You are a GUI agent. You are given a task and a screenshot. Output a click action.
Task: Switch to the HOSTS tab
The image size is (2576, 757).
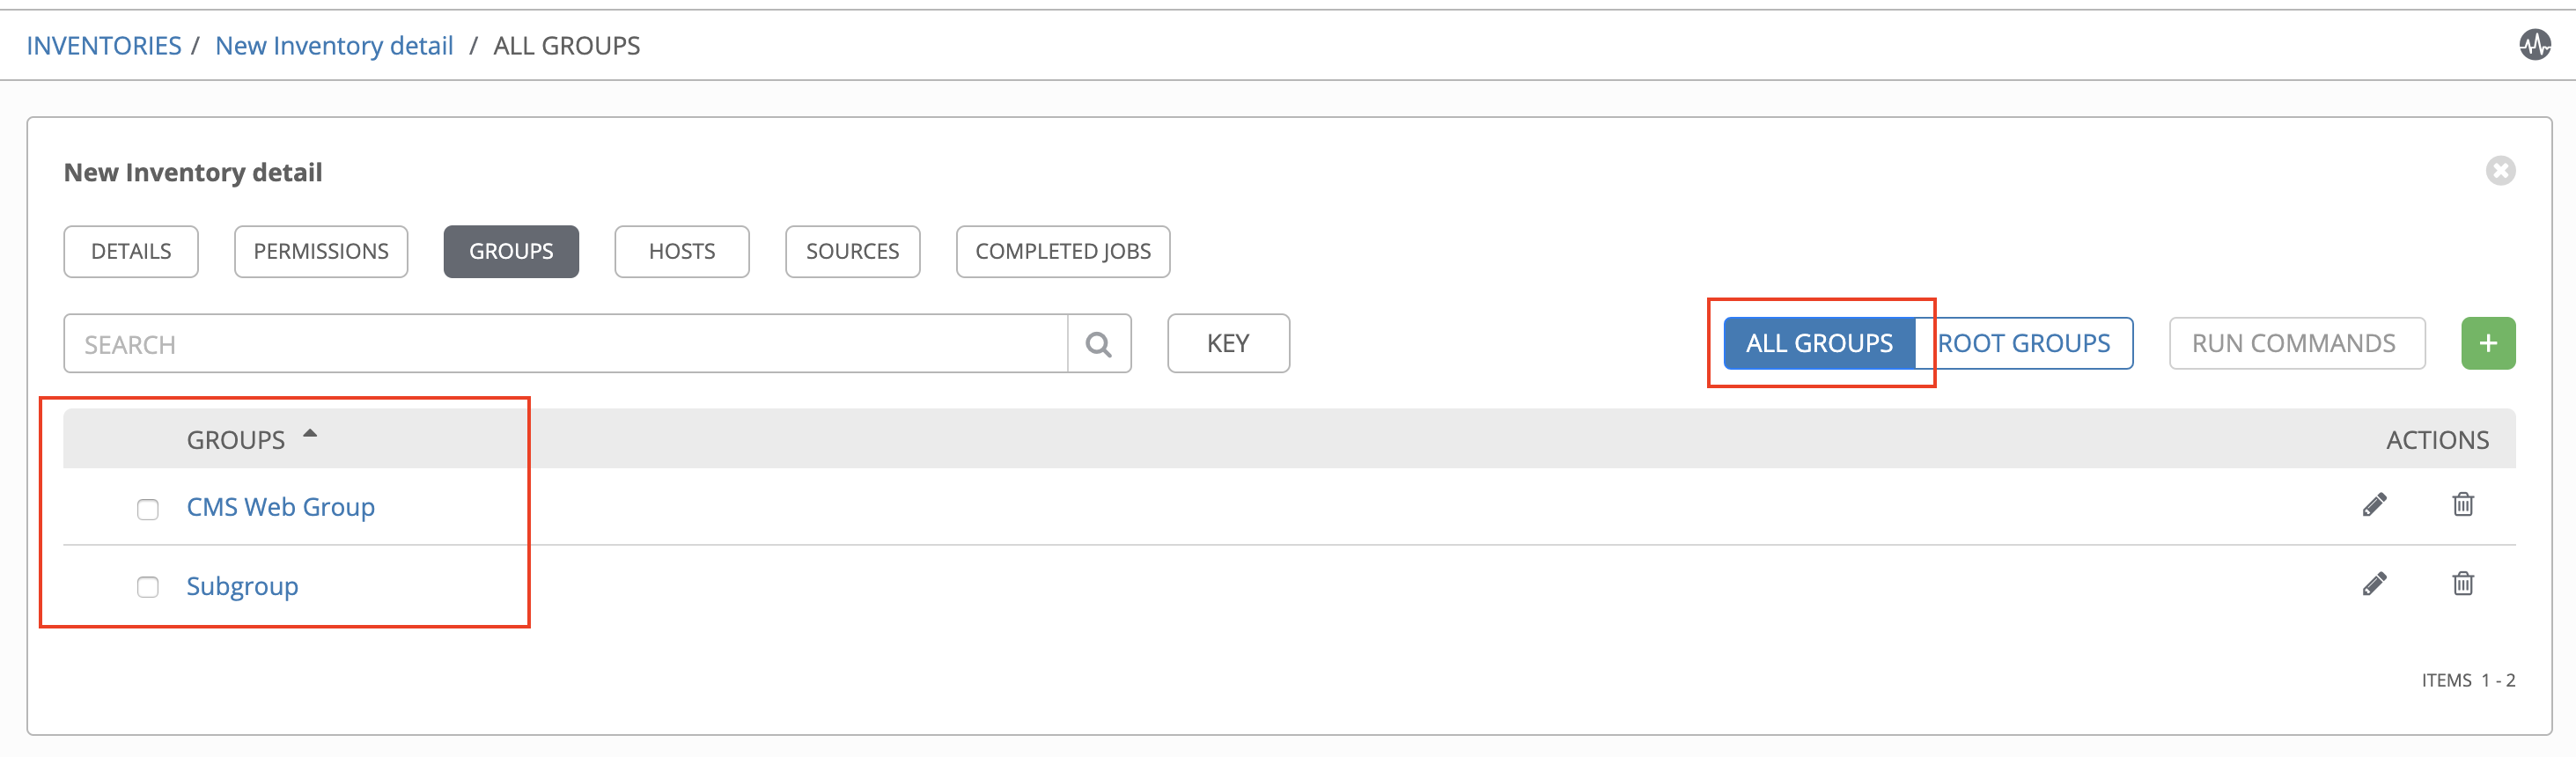pyautogui.click(x=681, y=251)
